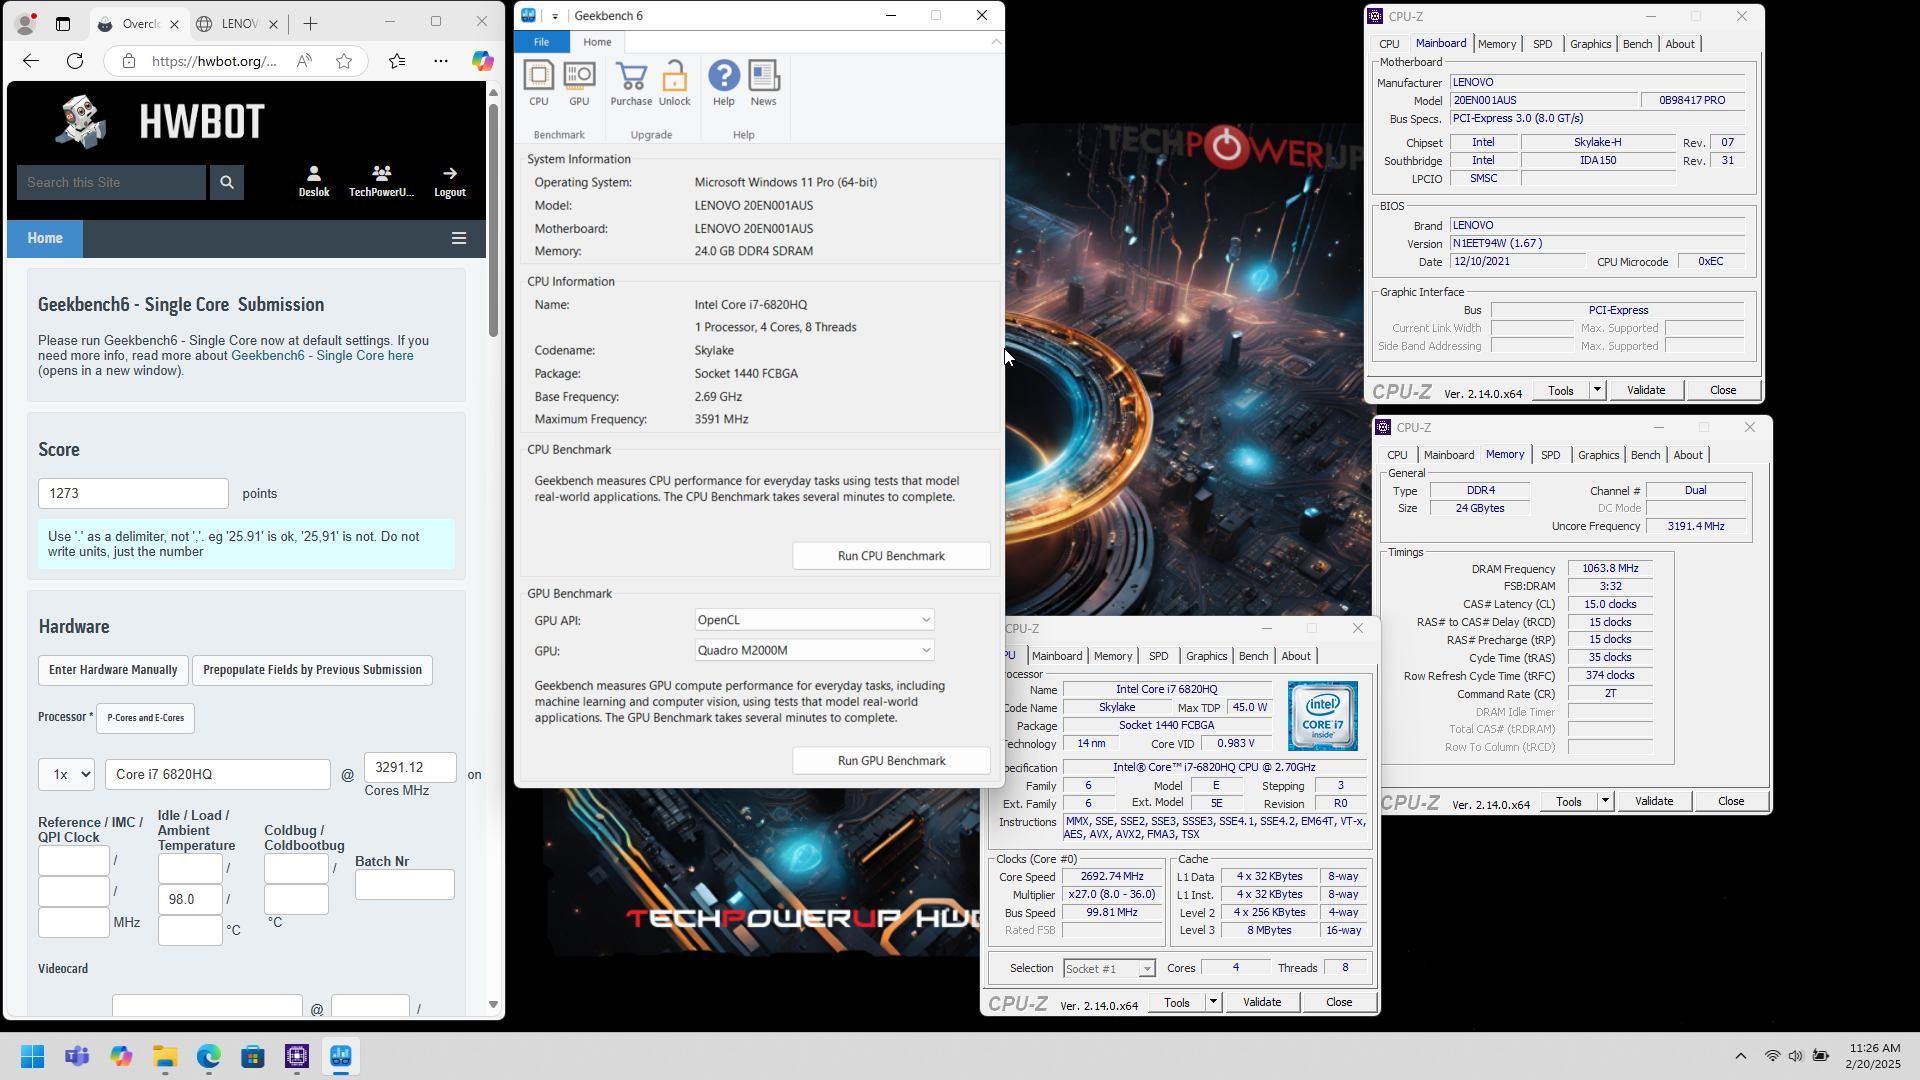This screenshot has width=1920, height=1080.
Task: Open the File menu in Geekbench
Action: point(541,42)
